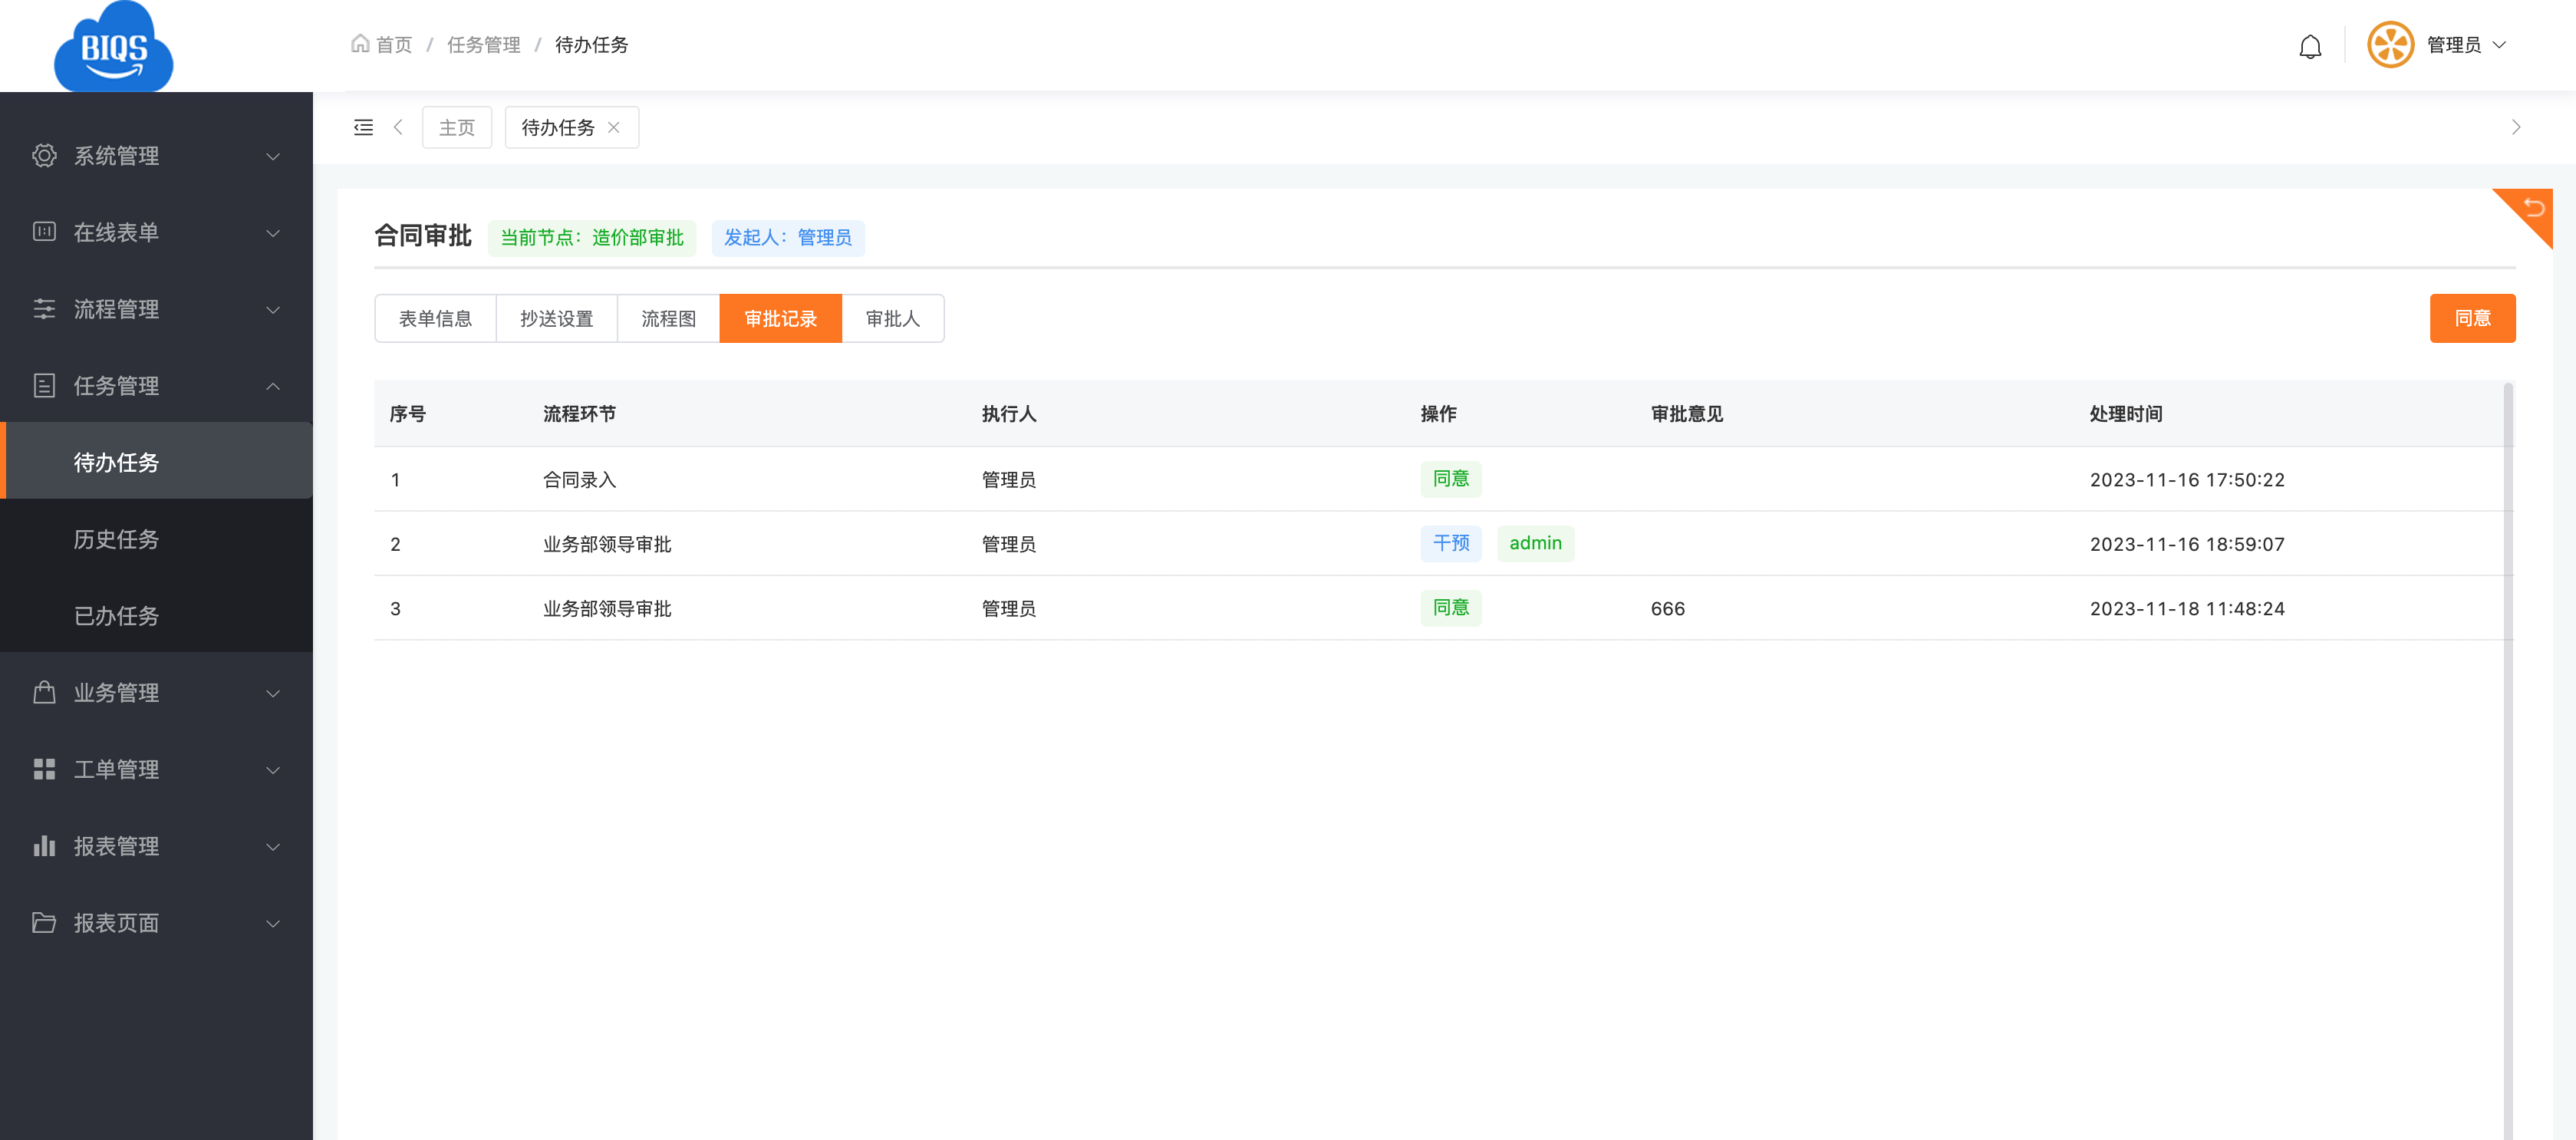Click the timestamp 2023-11-16 18:59:07

2187,544
